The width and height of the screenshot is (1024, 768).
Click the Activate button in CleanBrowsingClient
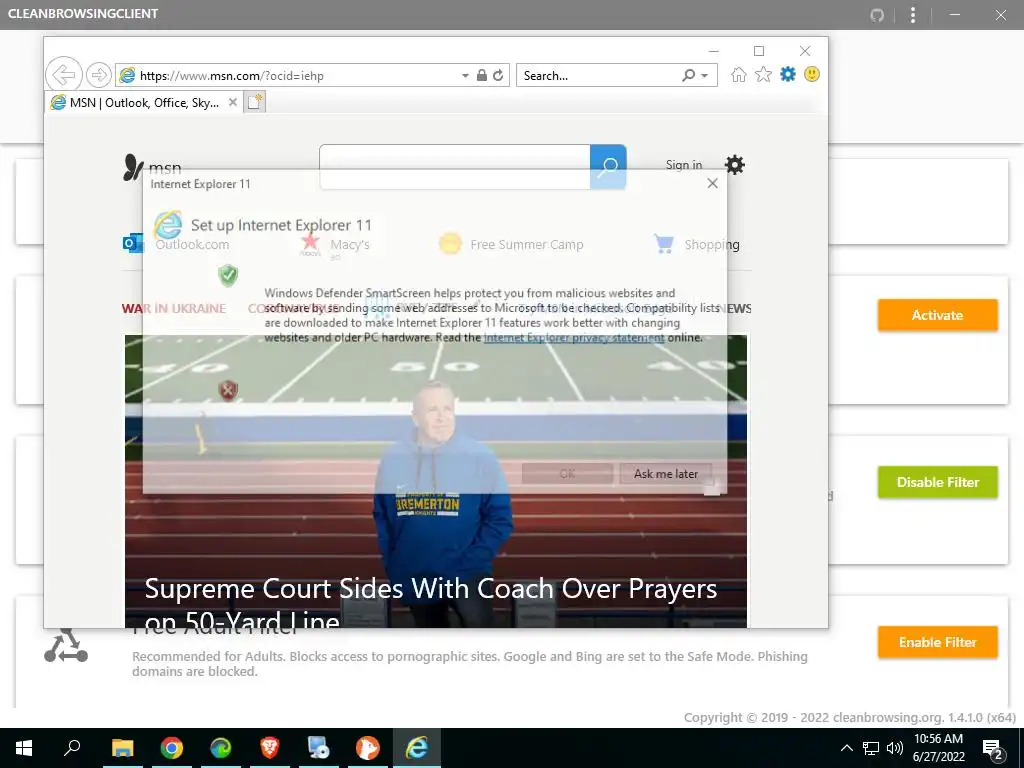click(x=937, y=315)
